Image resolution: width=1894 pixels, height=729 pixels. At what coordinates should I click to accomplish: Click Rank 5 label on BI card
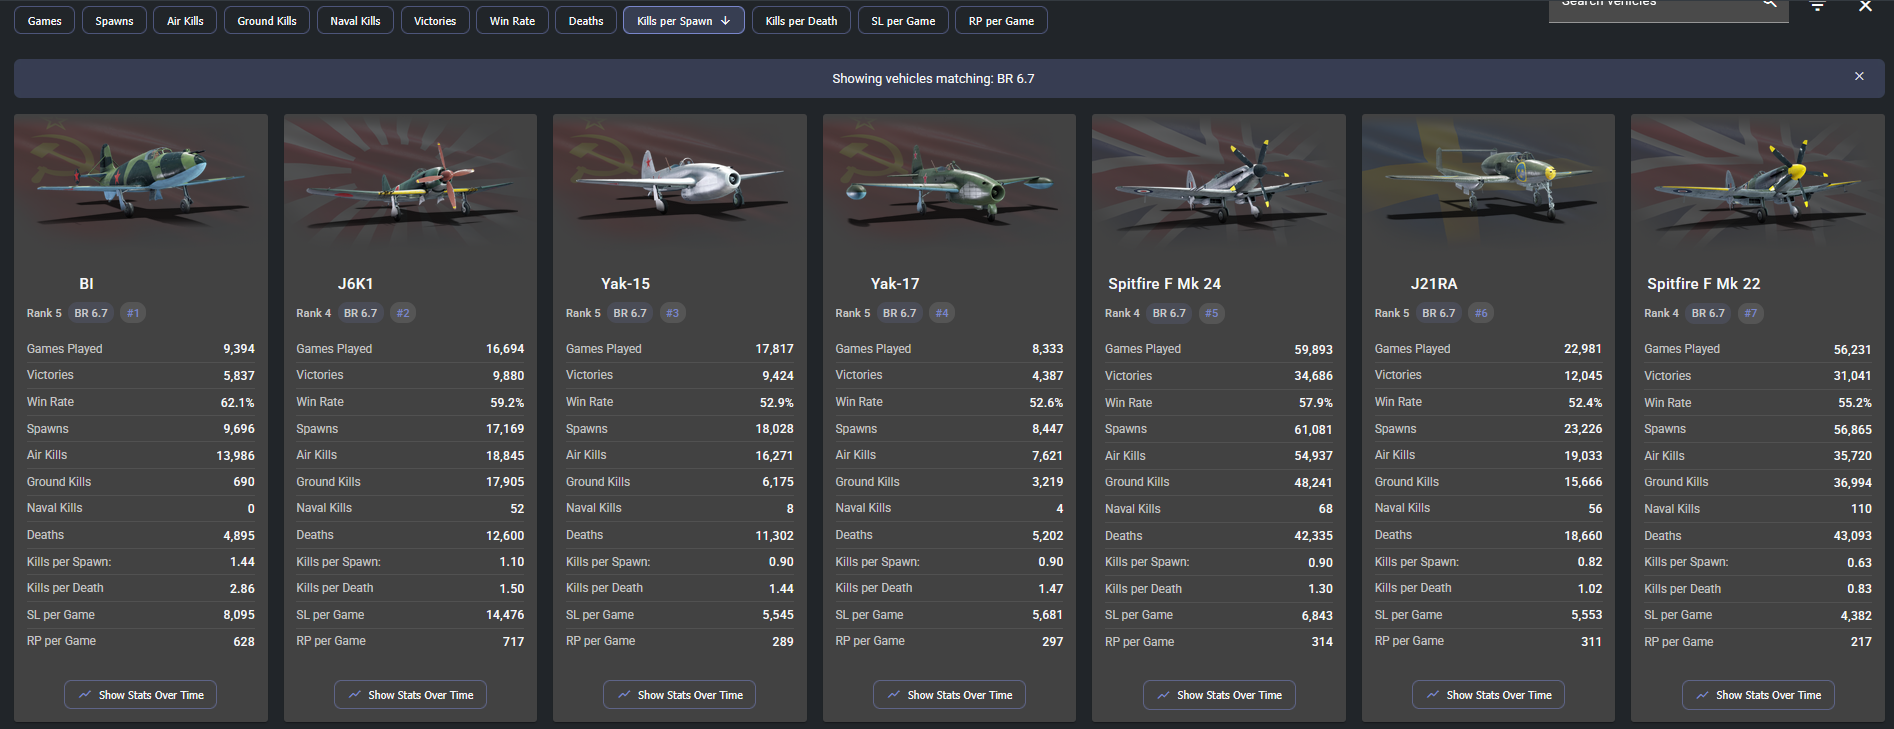pos(44,313)
